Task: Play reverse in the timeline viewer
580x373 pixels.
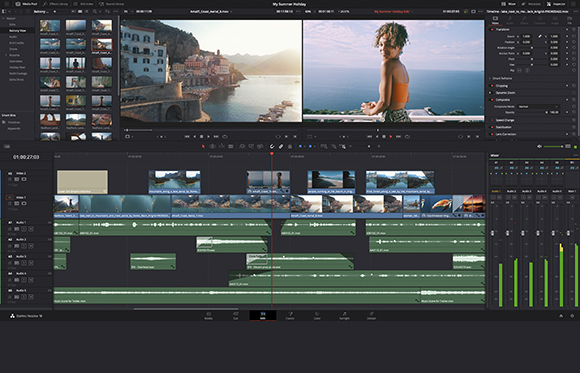Action: point(377,137)
